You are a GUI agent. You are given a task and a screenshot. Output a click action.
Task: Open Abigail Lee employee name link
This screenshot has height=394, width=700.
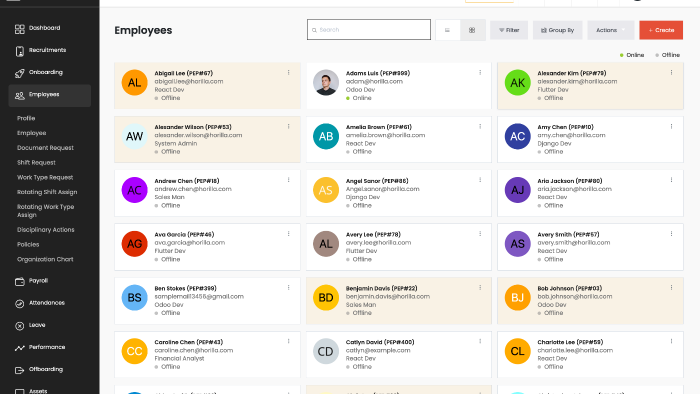183,73
